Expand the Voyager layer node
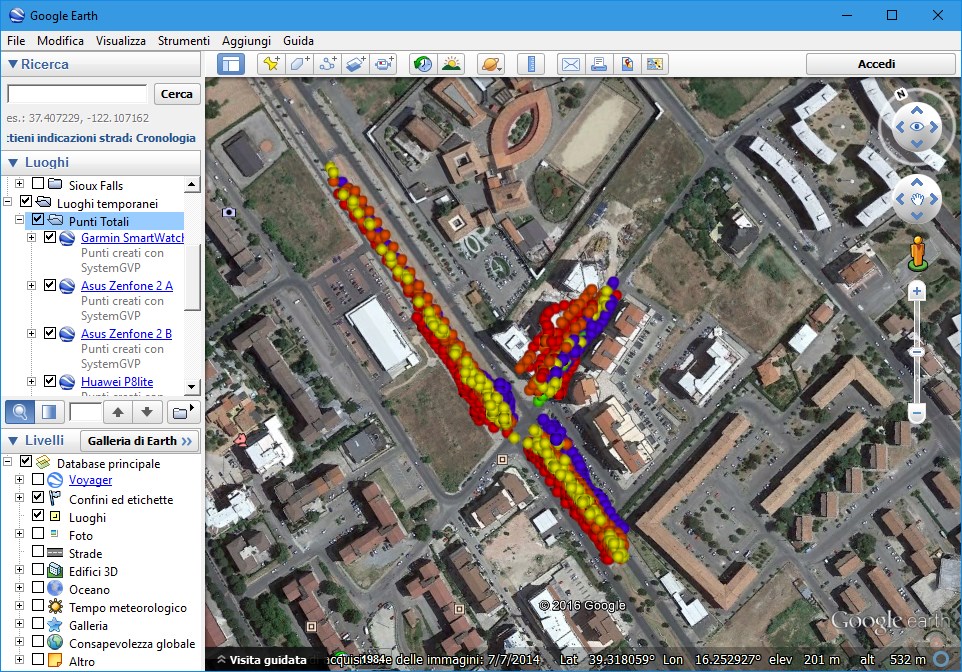This screenshot has width=962, height=672. coord(20,479)
